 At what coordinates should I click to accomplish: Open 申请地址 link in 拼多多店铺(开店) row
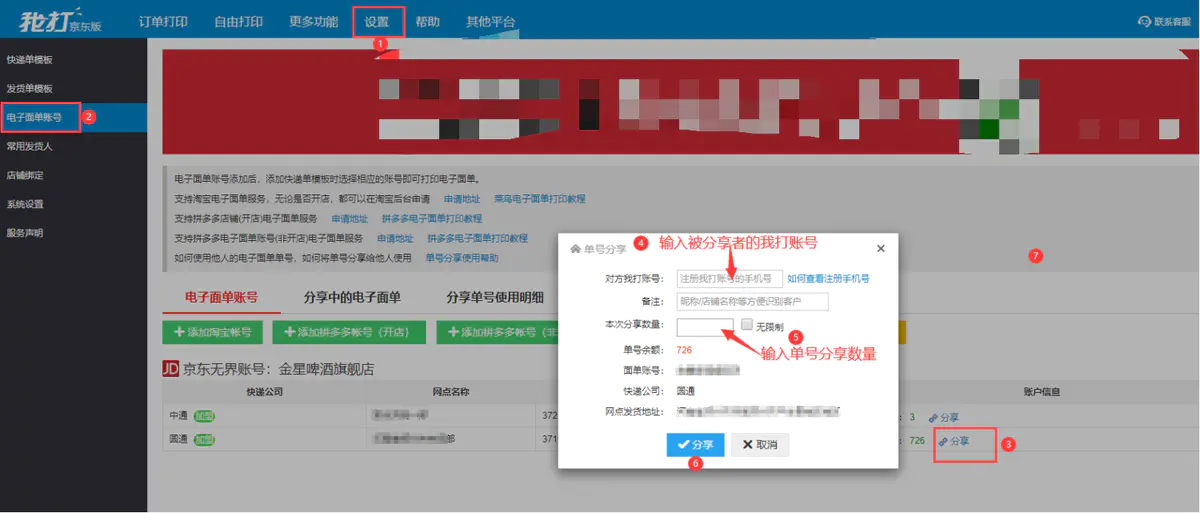(349, 218)
